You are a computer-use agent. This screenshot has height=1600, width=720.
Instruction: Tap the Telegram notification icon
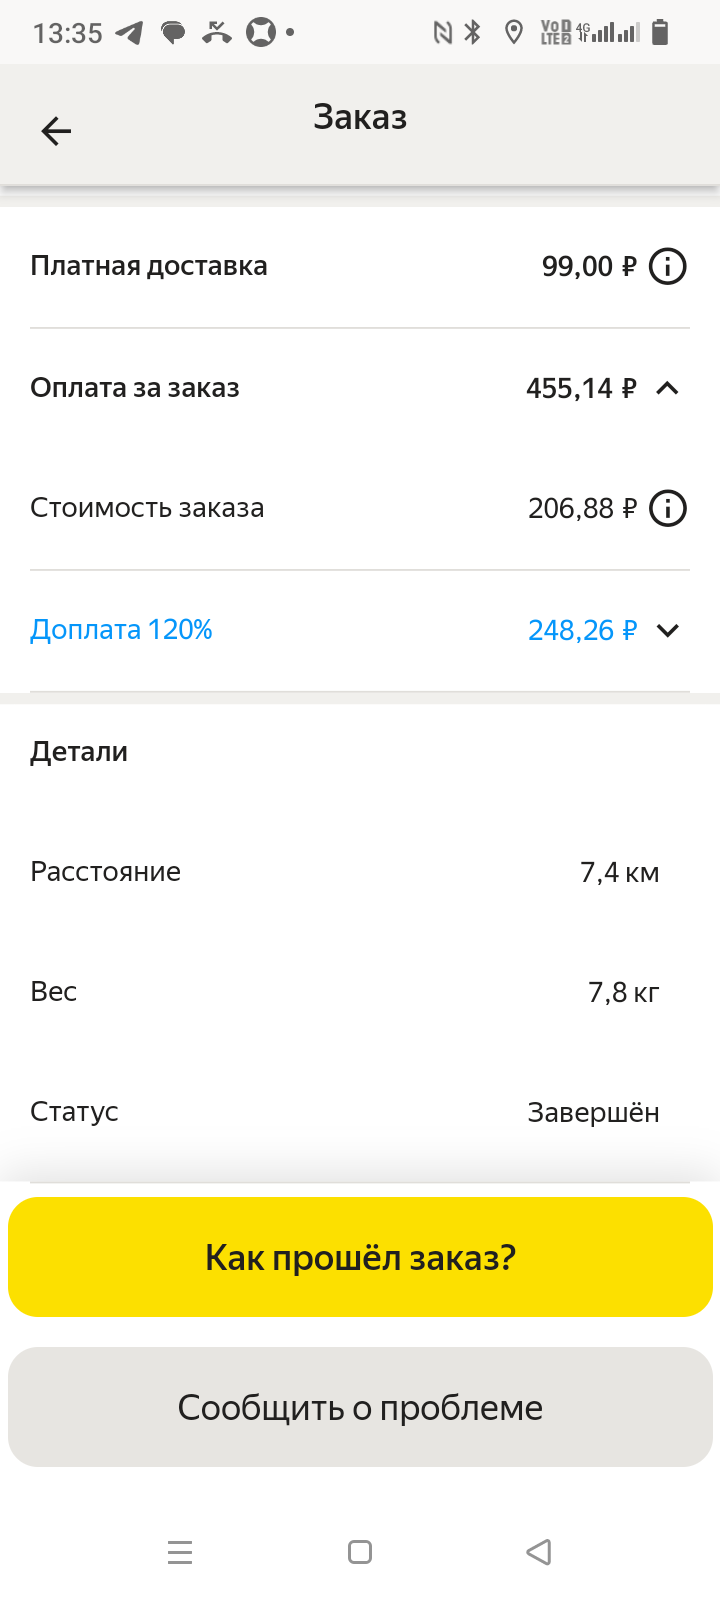click(x=129, y=33)
